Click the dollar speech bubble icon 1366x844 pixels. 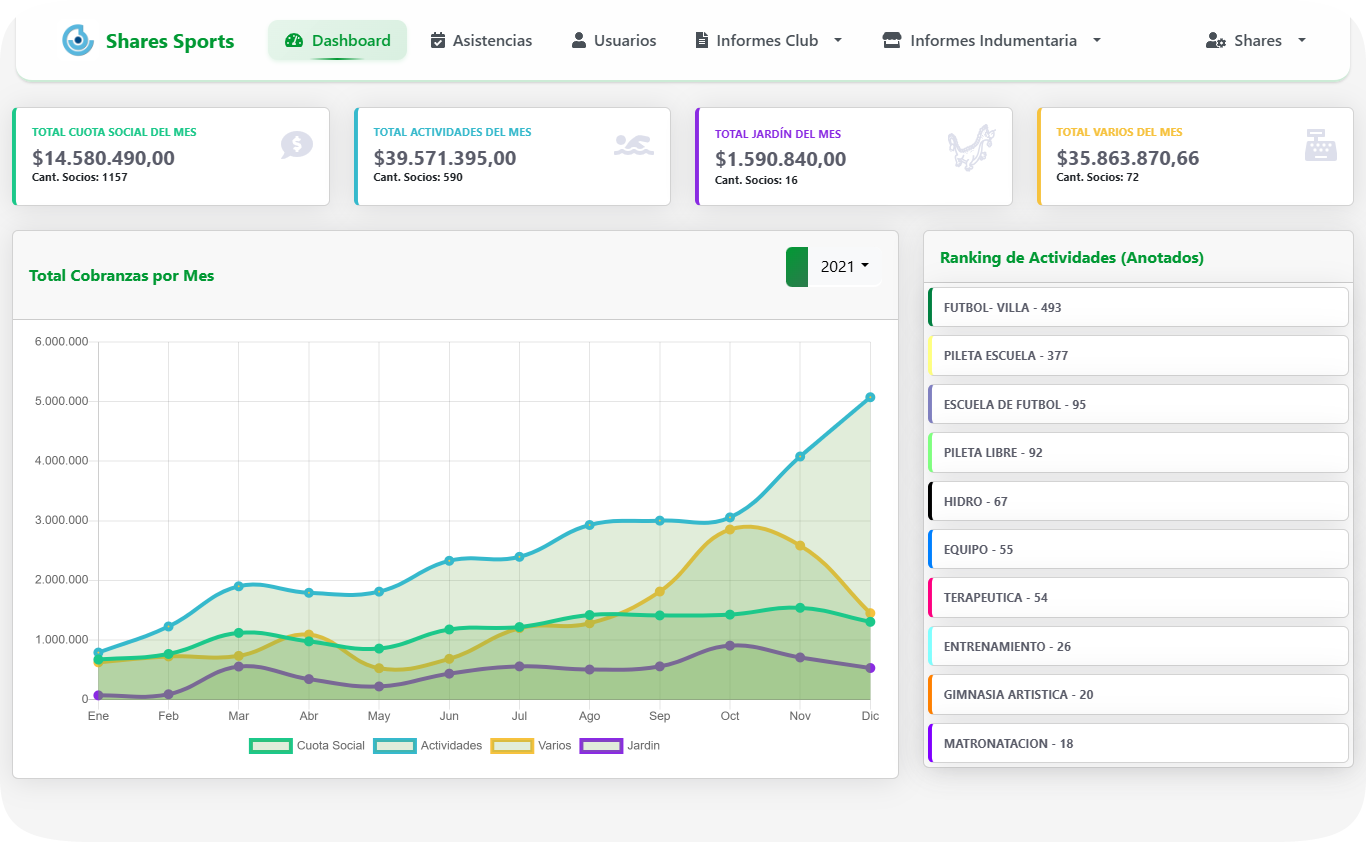click(297, 145)
